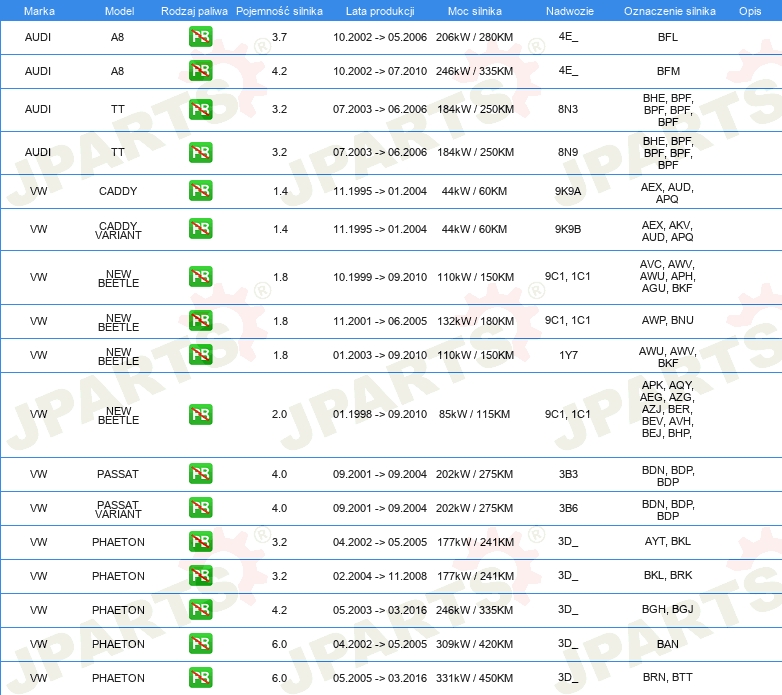Click the Rodzaj paliwa column header
Image resolution: width=782 pixels, height=695 pixels.
coord(194,10)
